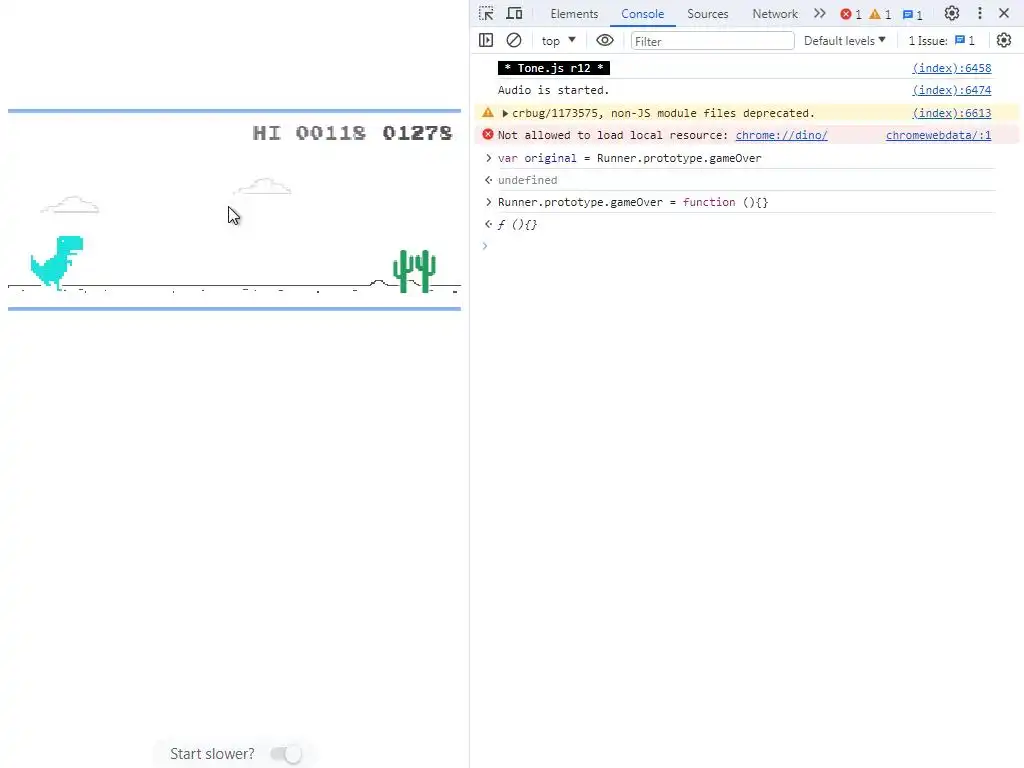Focus the console Filter field
This screenshot has height=768, width=1024.
[712, 41]
